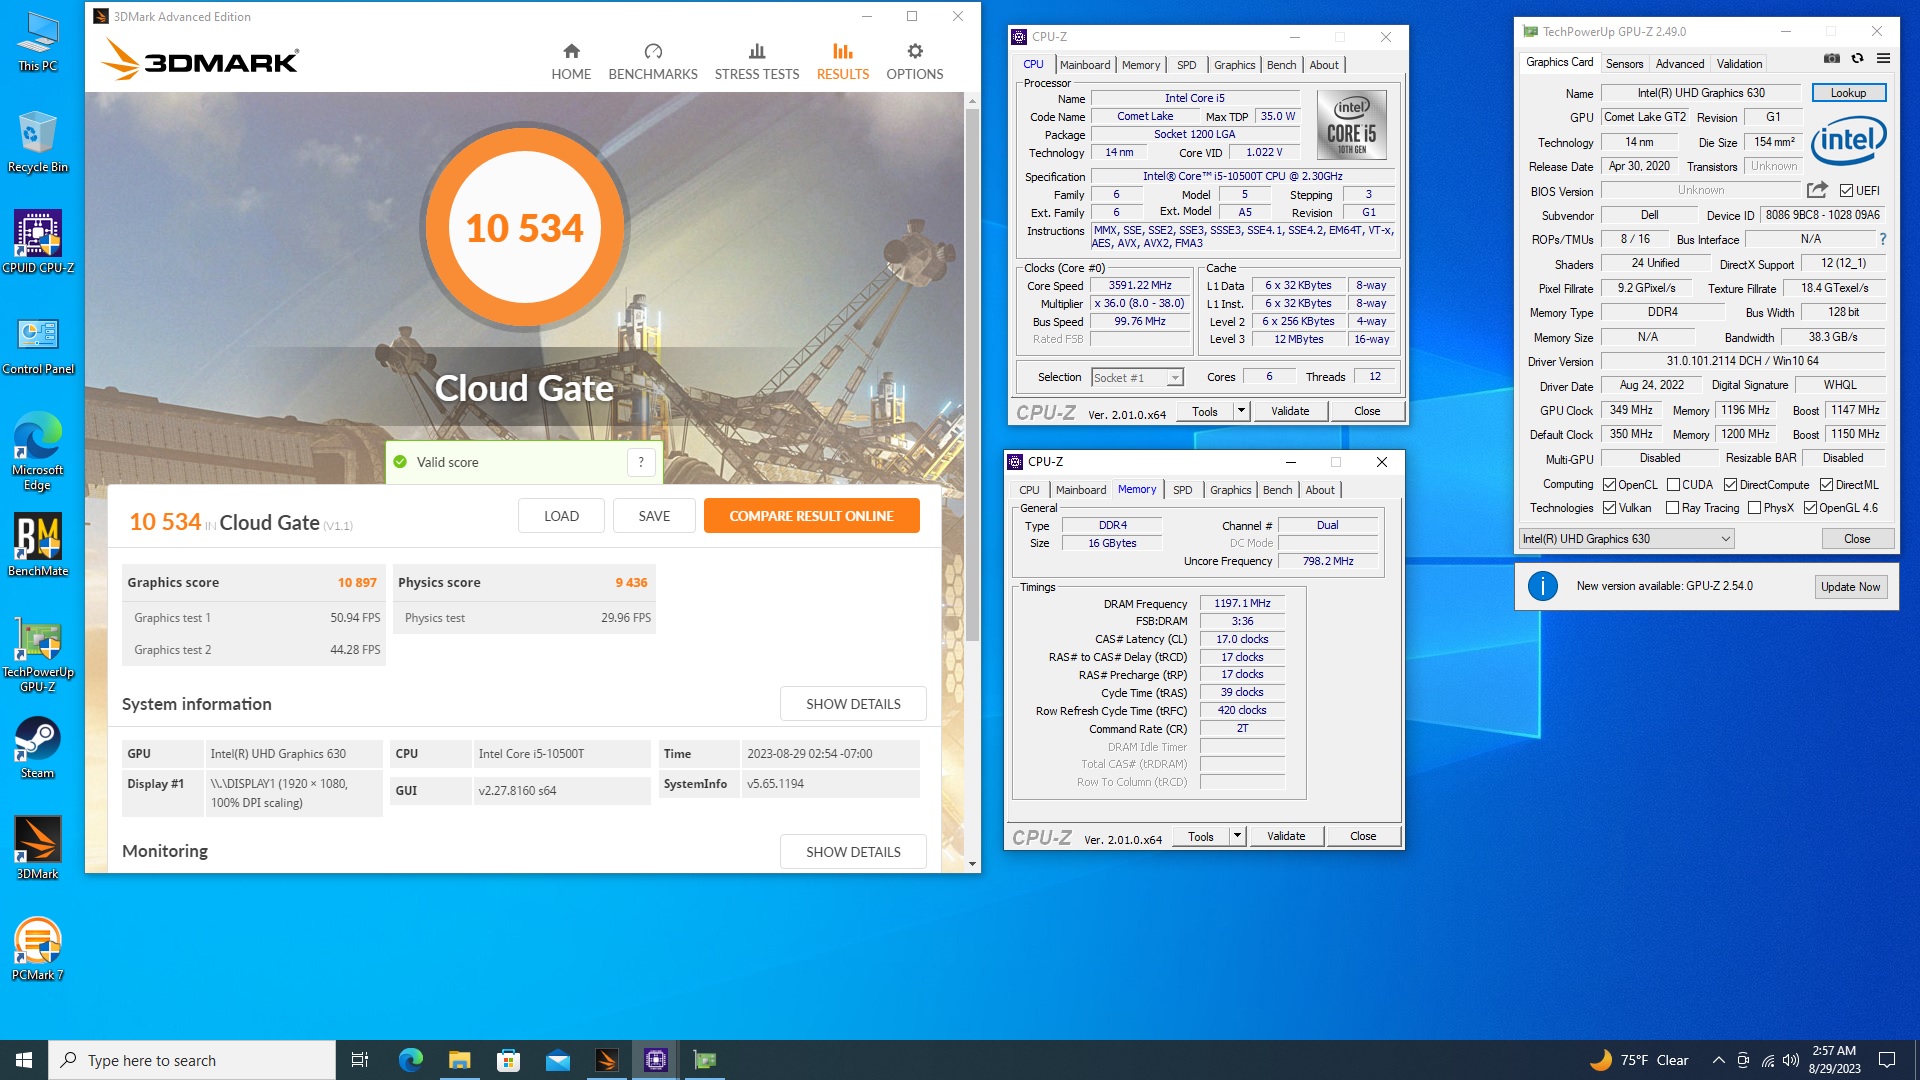Click the Bus Interface question mark in GPU-Z
The image size is (1920, 1080).
[1883, 239]
